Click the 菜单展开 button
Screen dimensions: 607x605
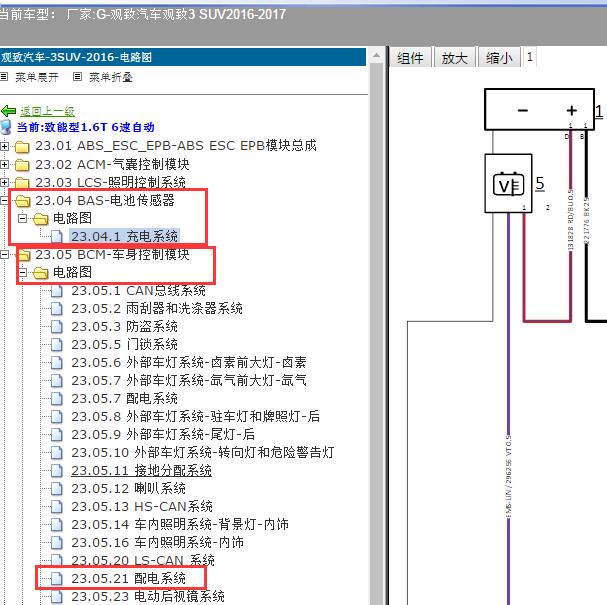(37, 77)
